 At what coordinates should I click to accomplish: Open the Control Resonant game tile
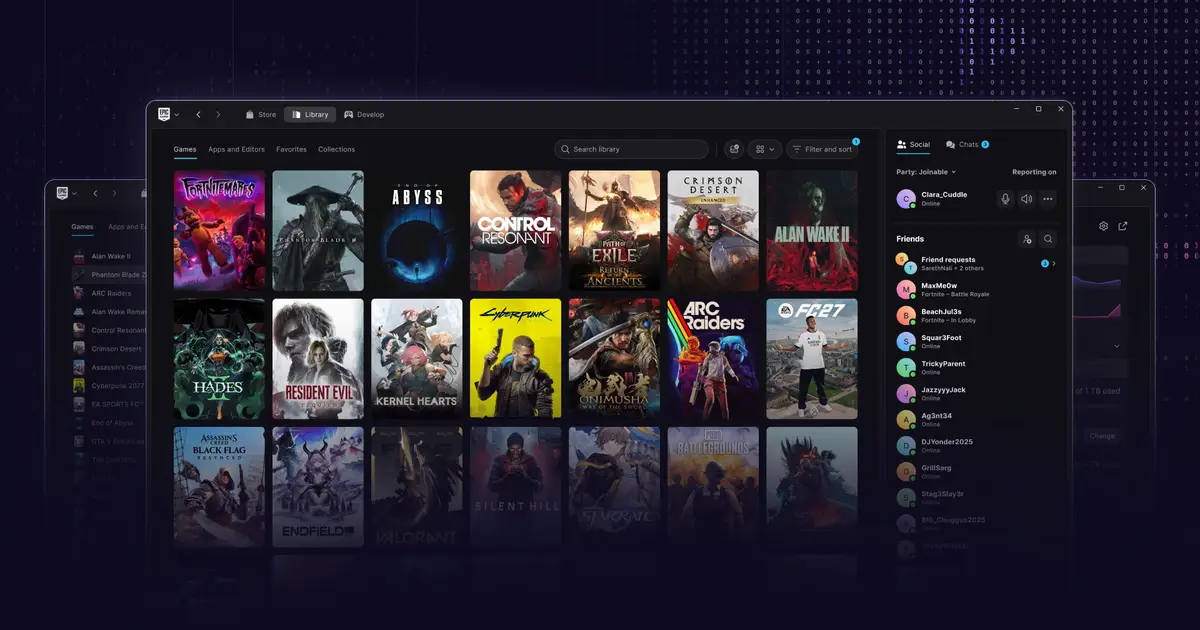click(x=516, y=230)
